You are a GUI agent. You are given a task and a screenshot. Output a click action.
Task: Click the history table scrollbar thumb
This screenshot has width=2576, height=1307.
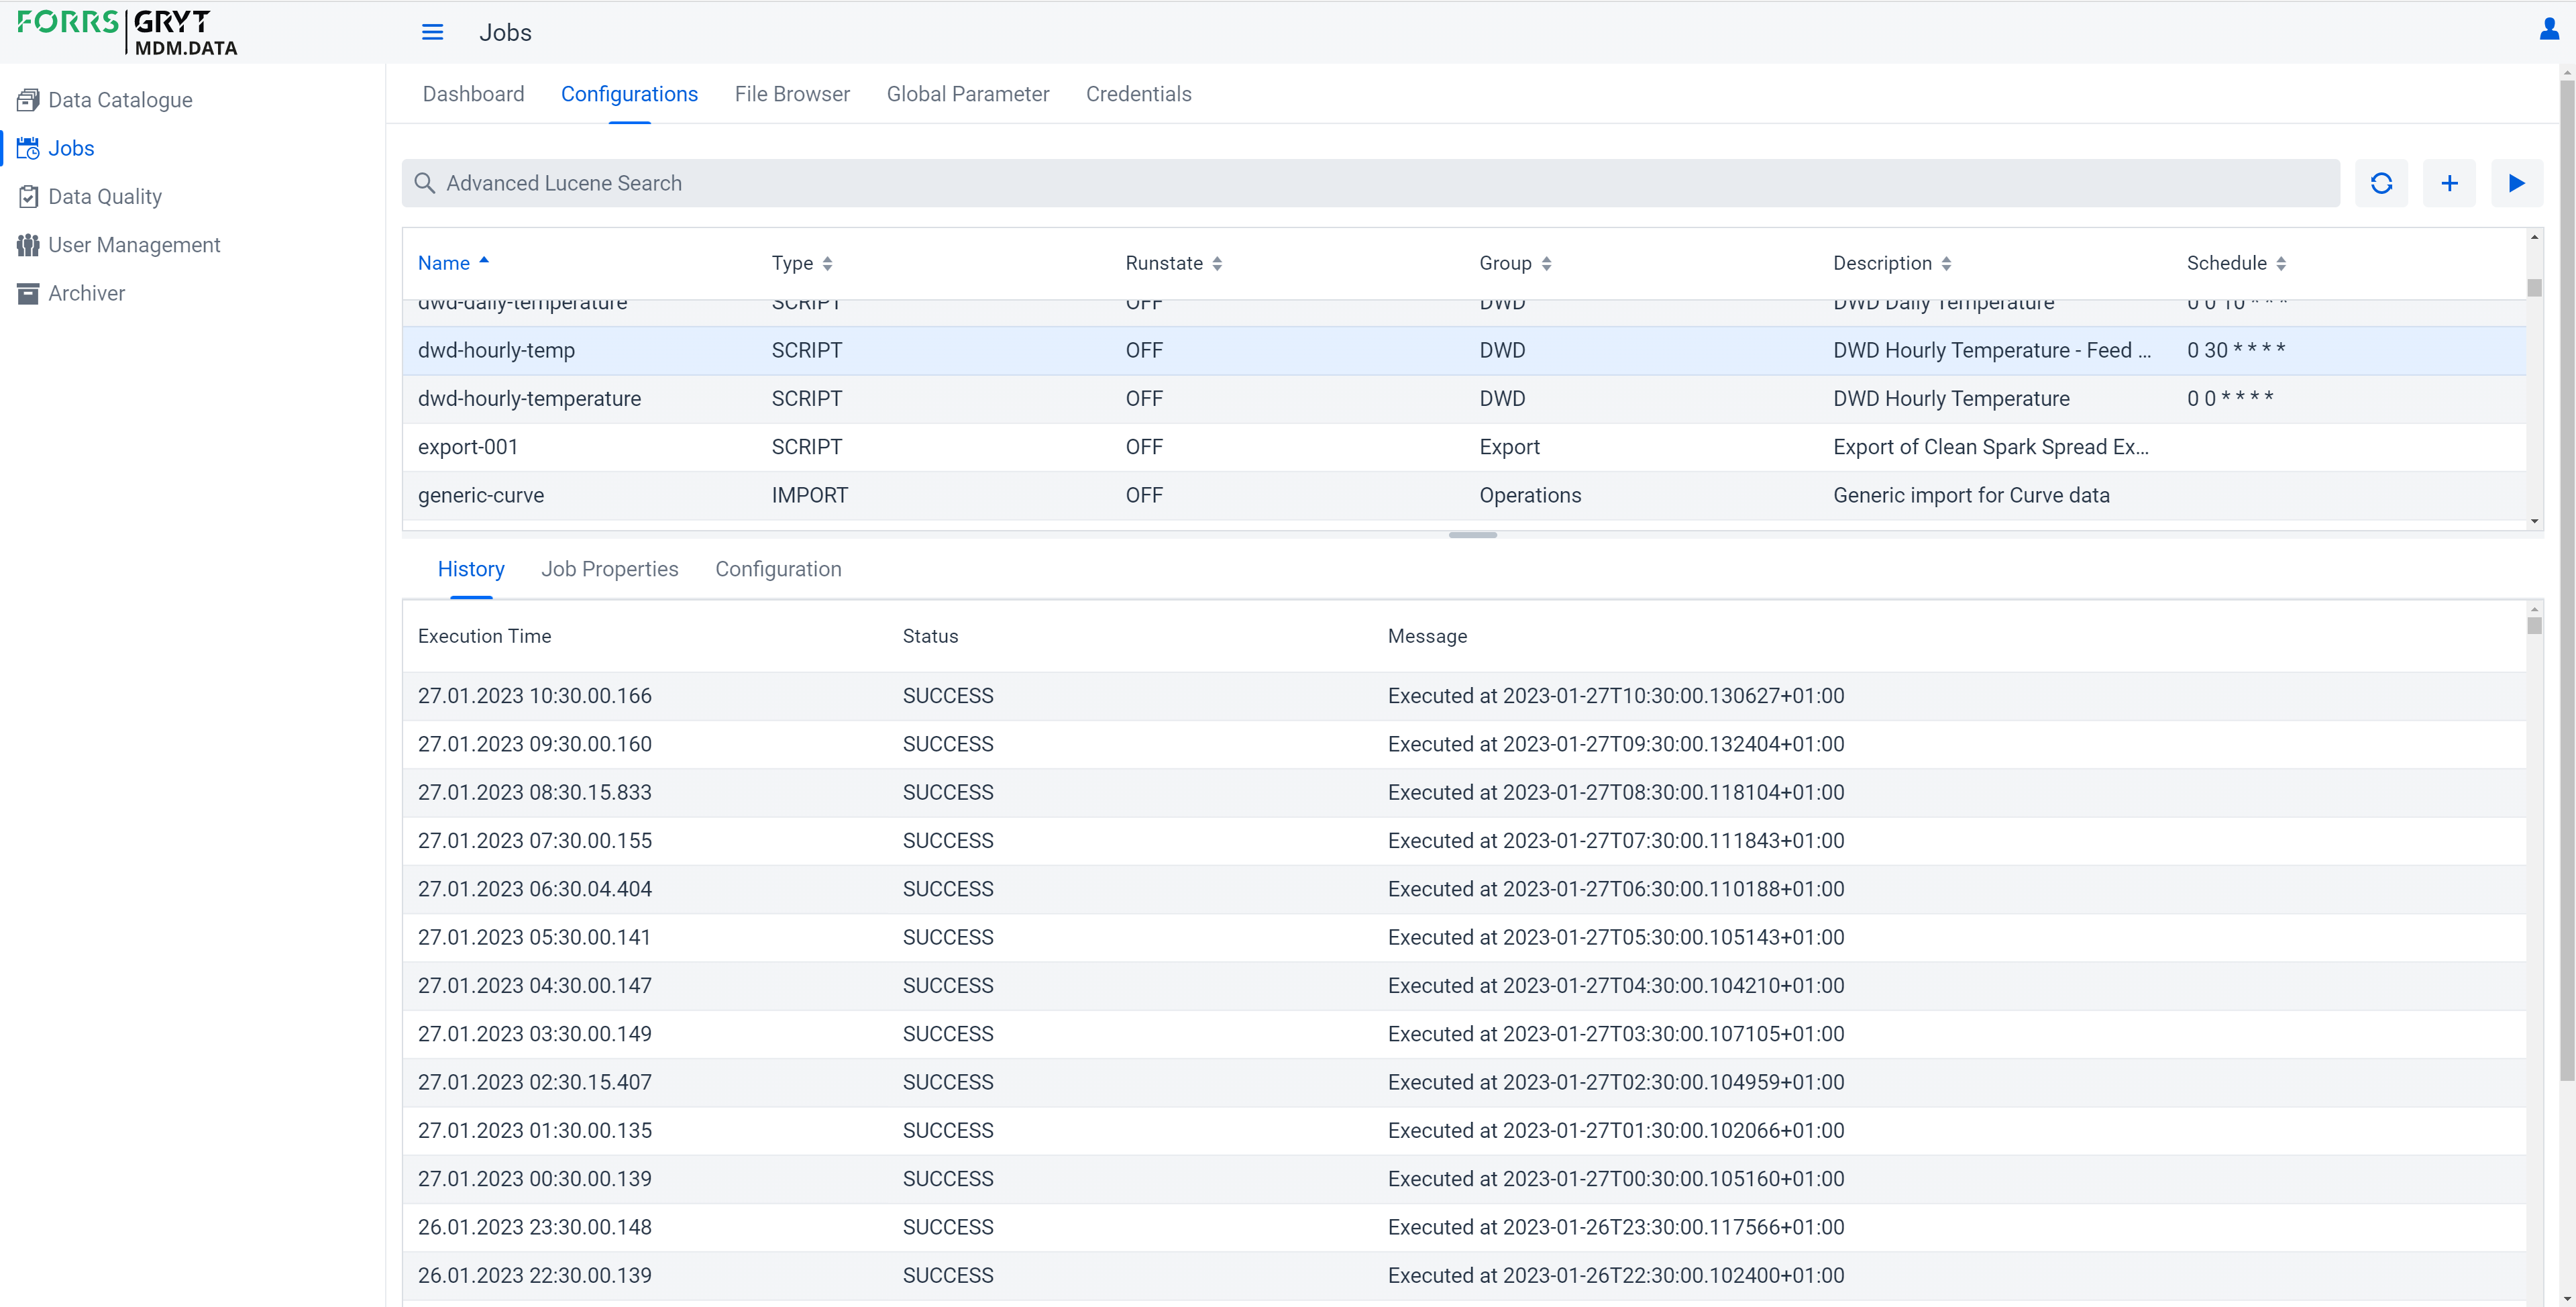coord(2533,626)
